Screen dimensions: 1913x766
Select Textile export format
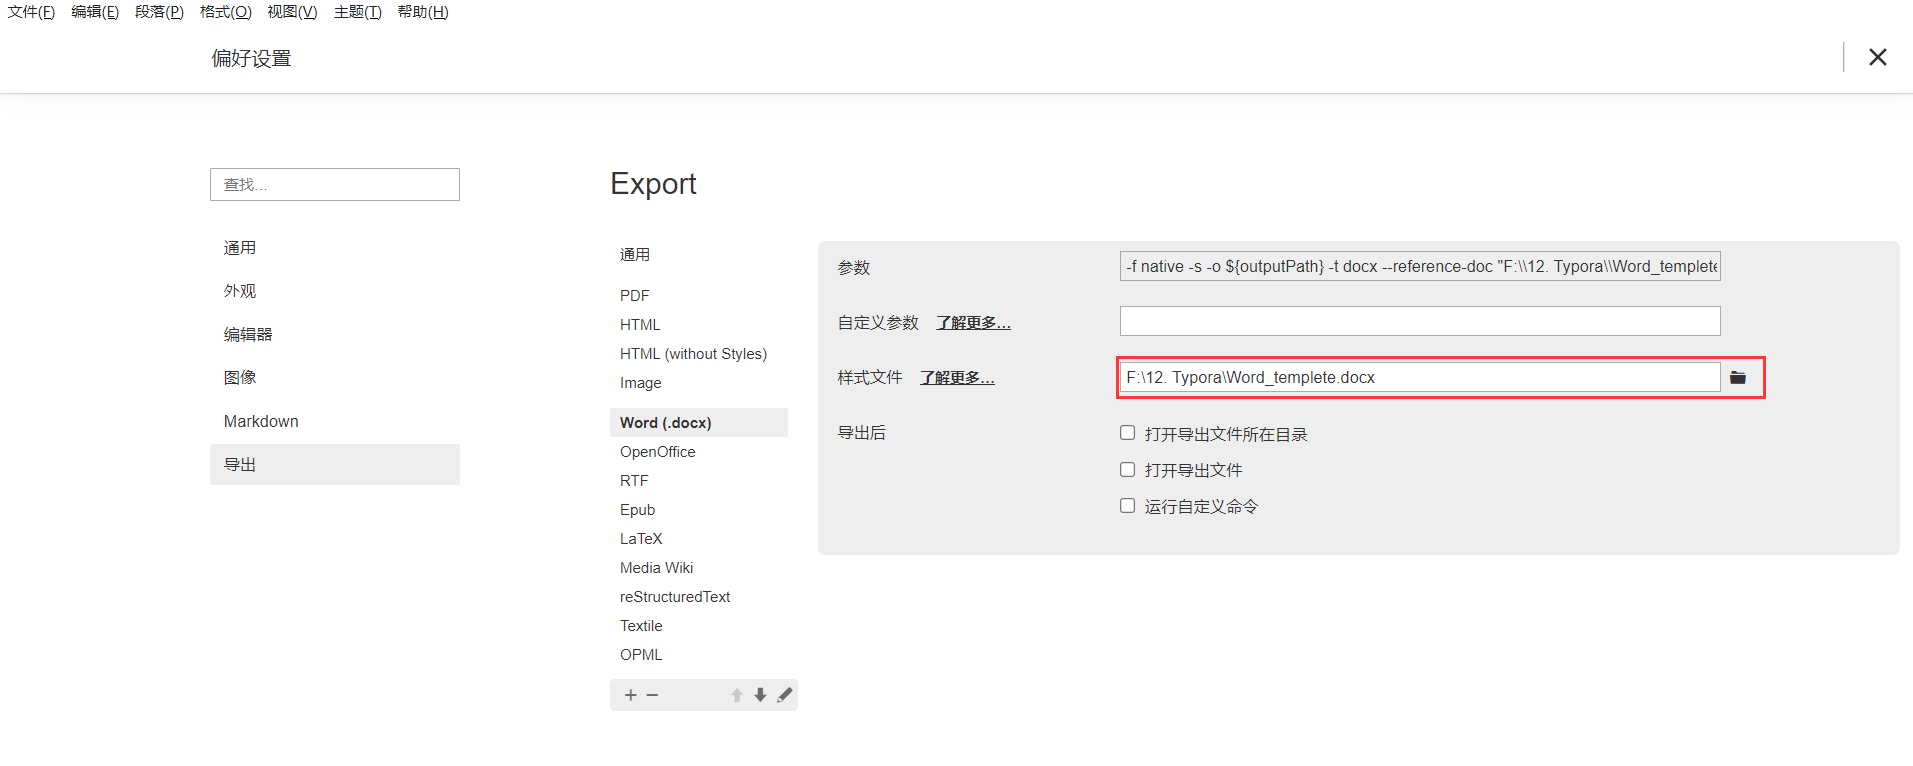[699, 625]
